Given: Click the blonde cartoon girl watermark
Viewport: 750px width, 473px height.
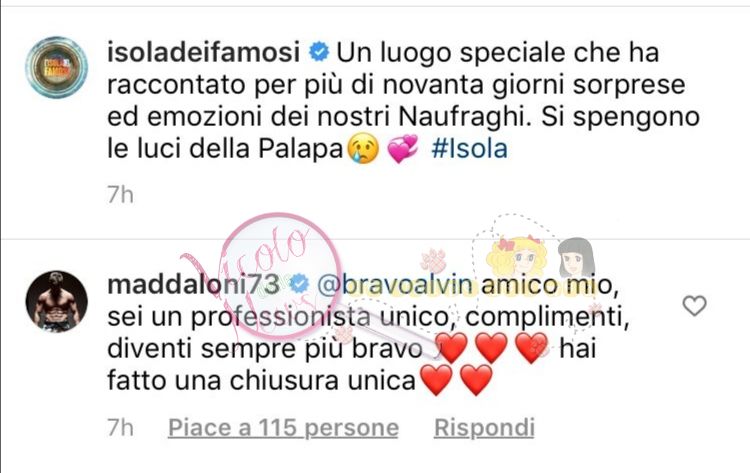Looking at the screenshot, I should pos(517,257).
